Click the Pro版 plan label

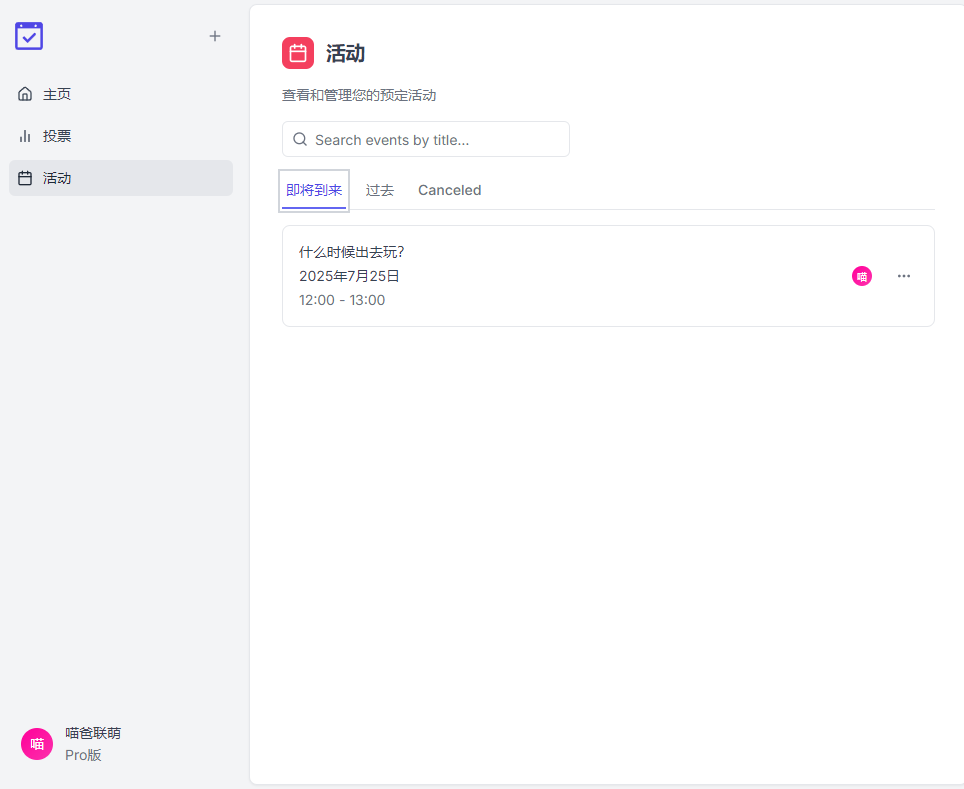point(83,755)
